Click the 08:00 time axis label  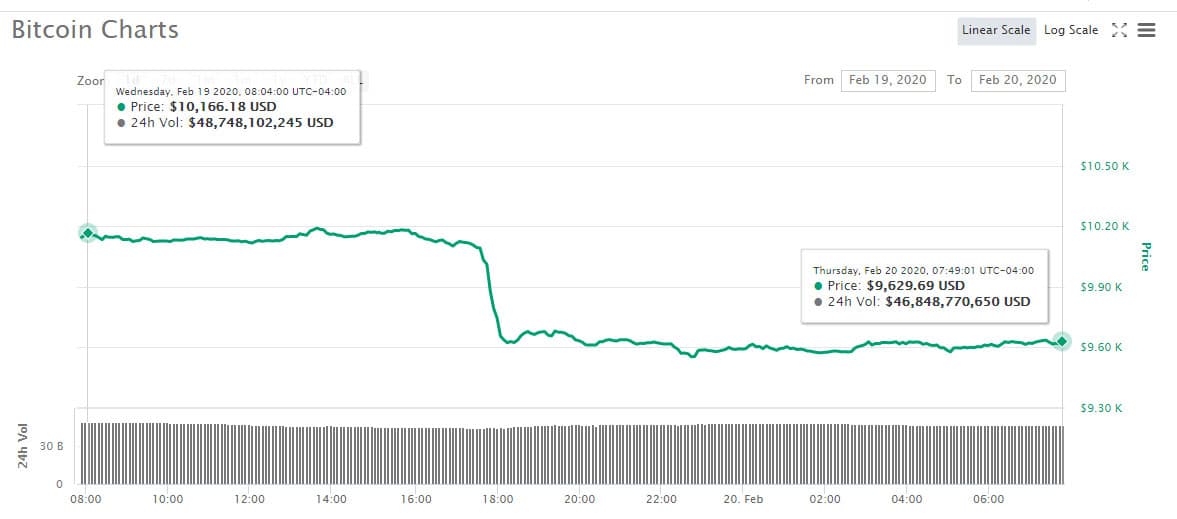click(86, 499)
